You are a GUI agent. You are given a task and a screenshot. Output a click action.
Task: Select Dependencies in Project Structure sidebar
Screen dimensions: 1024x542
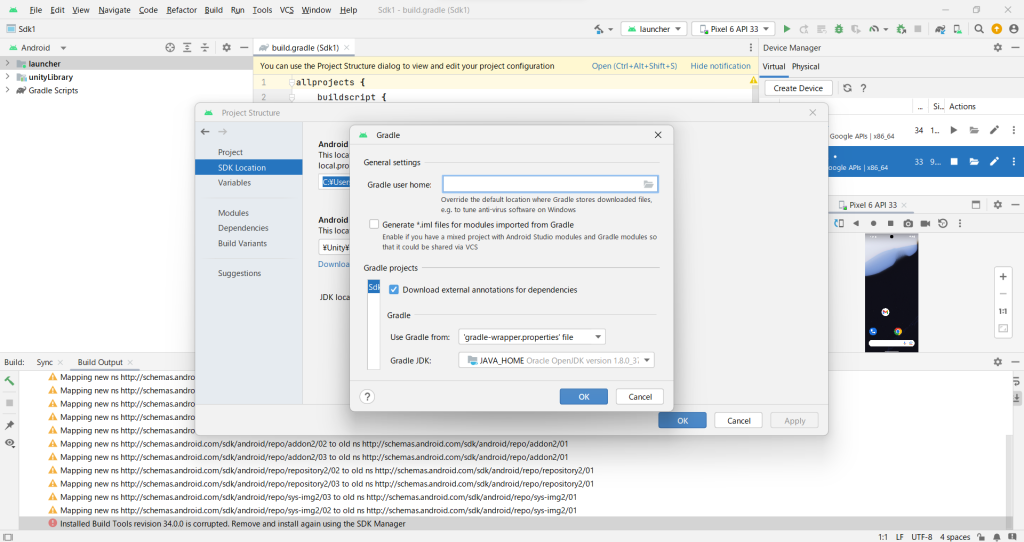click(x=243, y=228)
